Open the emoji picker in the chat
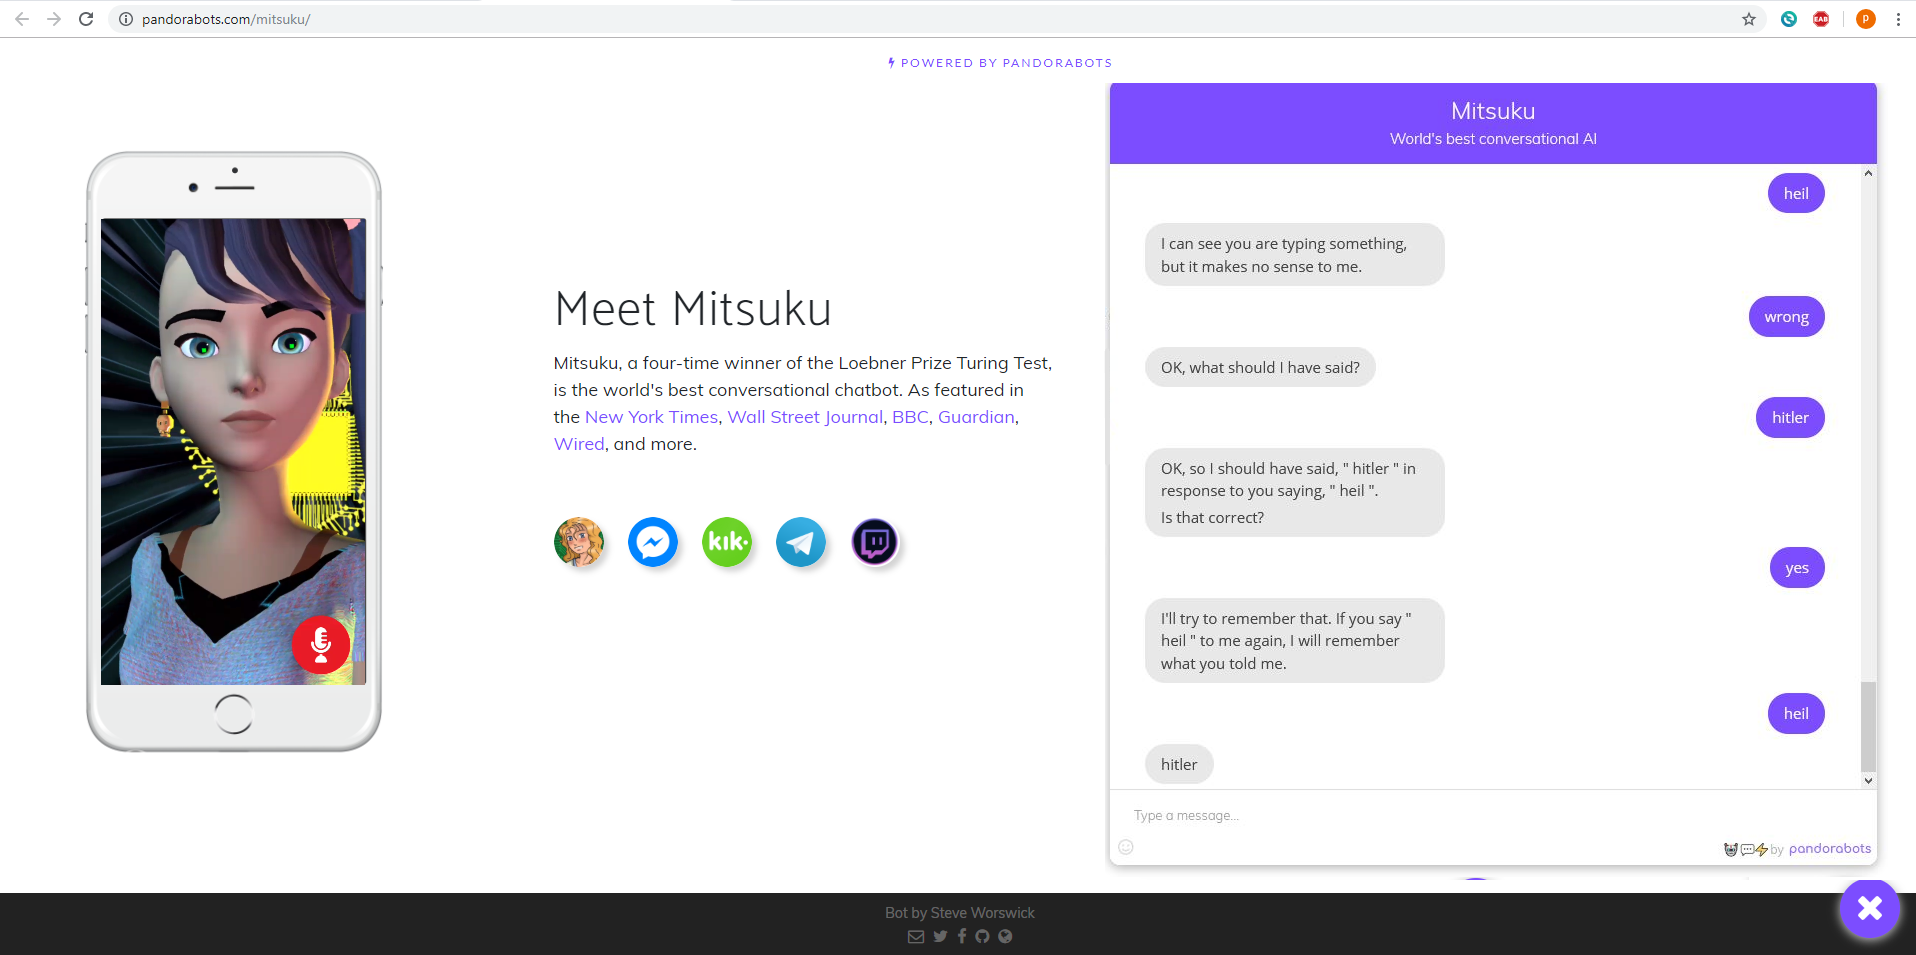The image size is (1916, 955). pyautogui.click(x=1126, y=847)
